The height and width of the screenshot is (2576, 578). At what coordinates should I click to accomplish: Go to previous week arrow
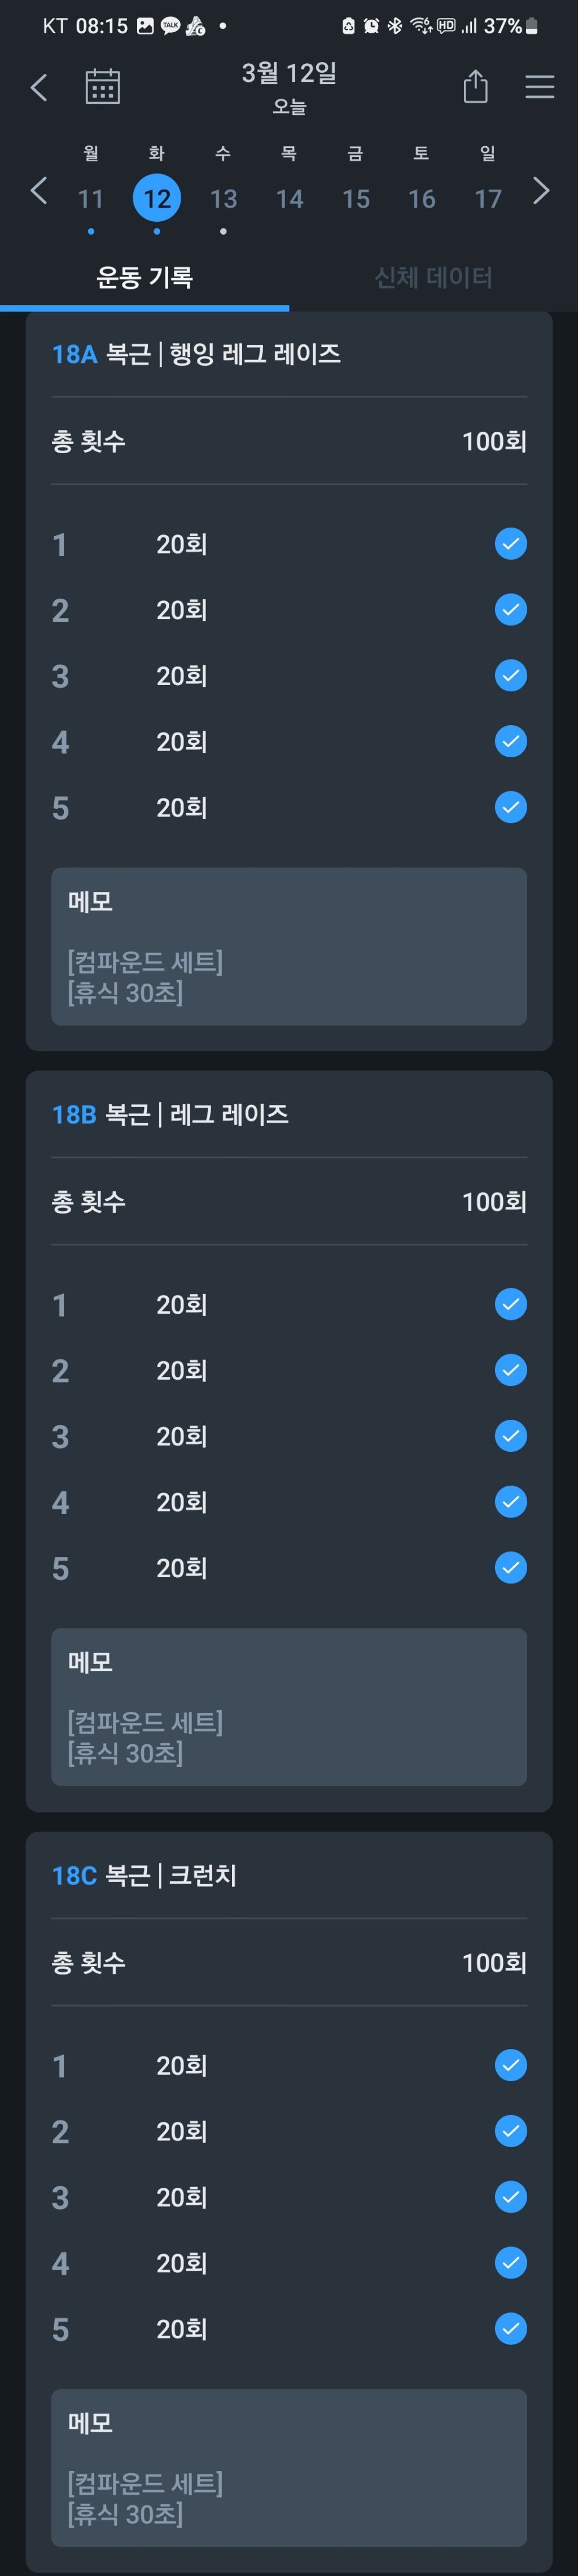[x=39, y=190]
